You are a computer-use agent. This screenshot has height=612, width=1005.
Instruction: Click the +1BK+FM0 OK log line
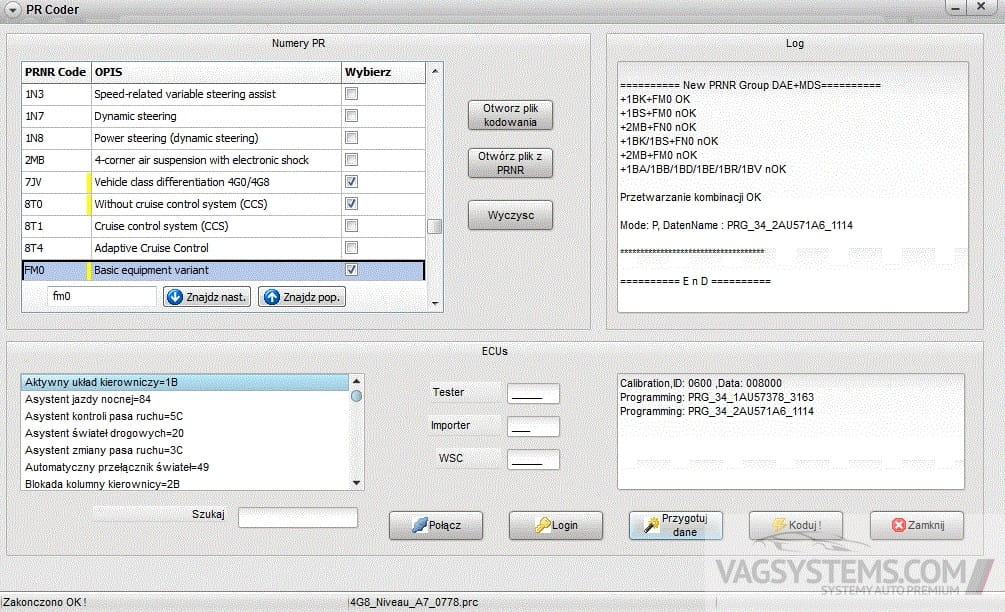(x=655, y=99)
